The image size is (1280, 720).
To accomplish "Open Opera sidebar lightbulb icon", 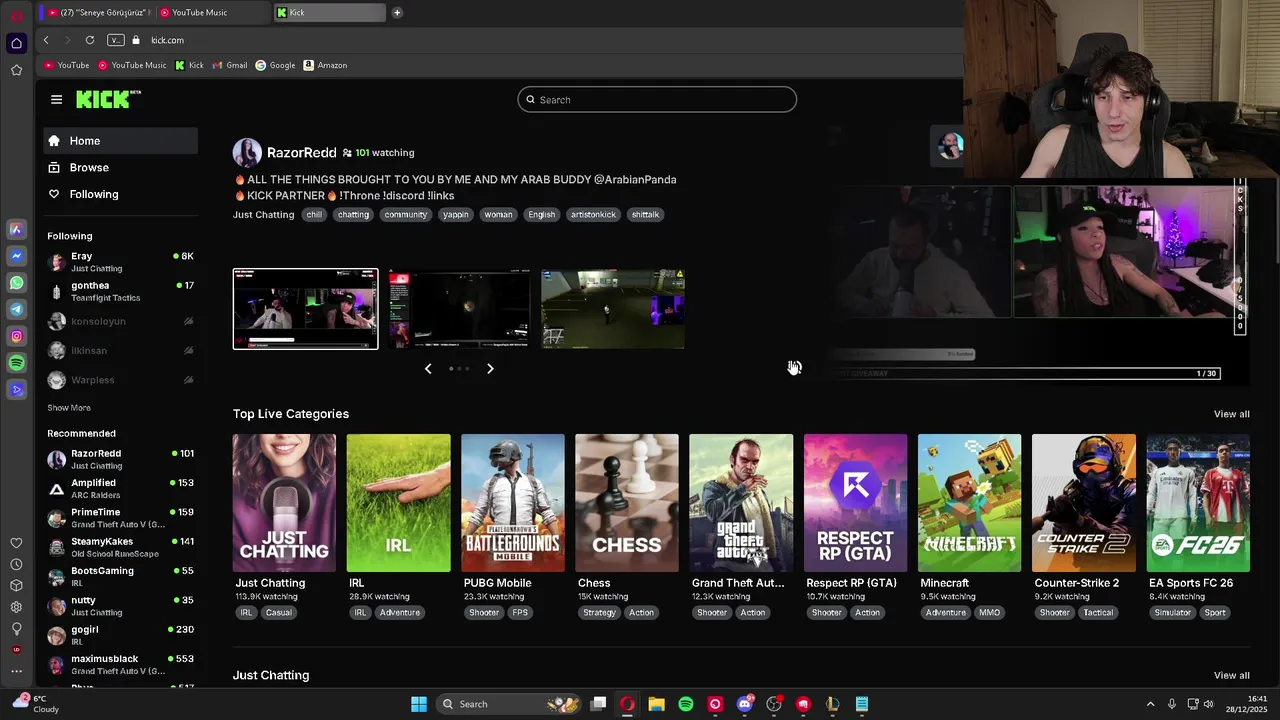I will click(x=16, y=629).
